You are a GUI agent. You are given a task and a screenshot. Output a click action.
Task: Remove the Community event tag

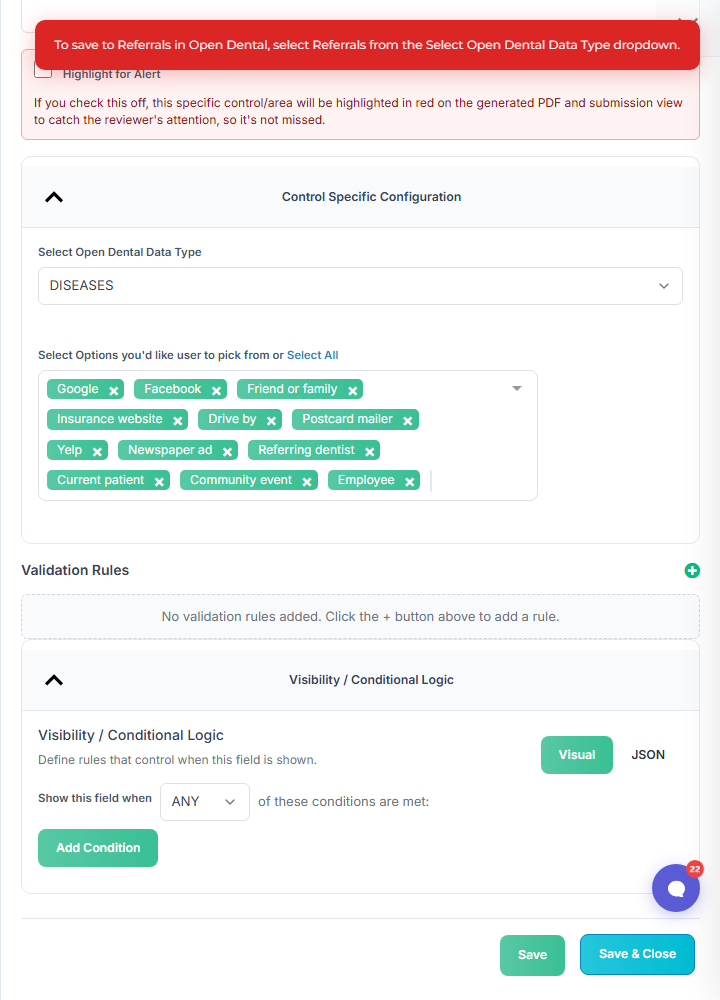coord(307,482)
